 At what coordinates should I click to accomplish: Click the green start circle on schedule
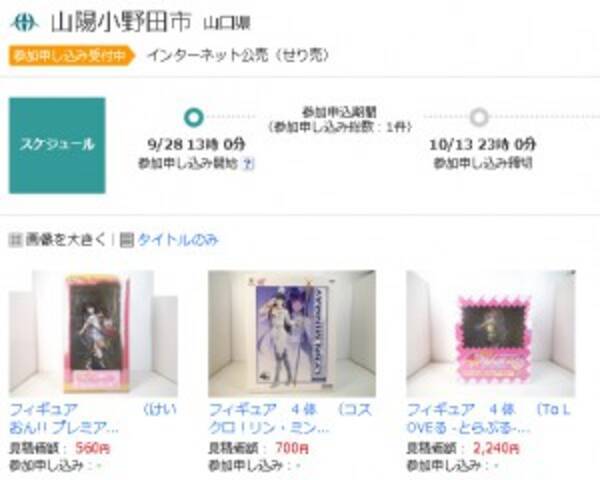(194, 118)
